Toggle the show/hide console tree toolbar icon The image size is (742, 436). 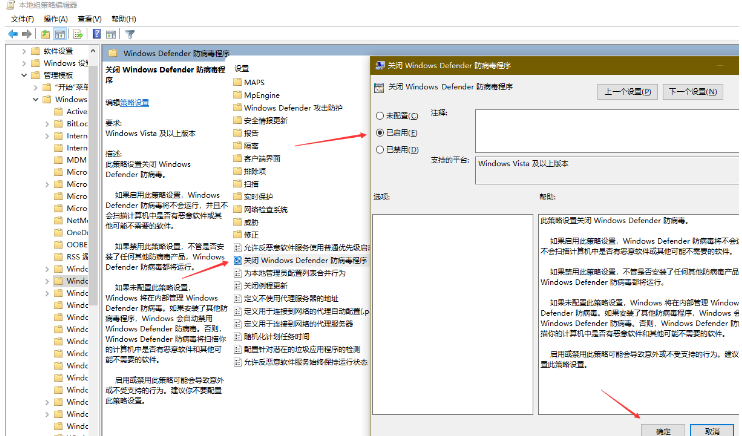pos(60,34)
